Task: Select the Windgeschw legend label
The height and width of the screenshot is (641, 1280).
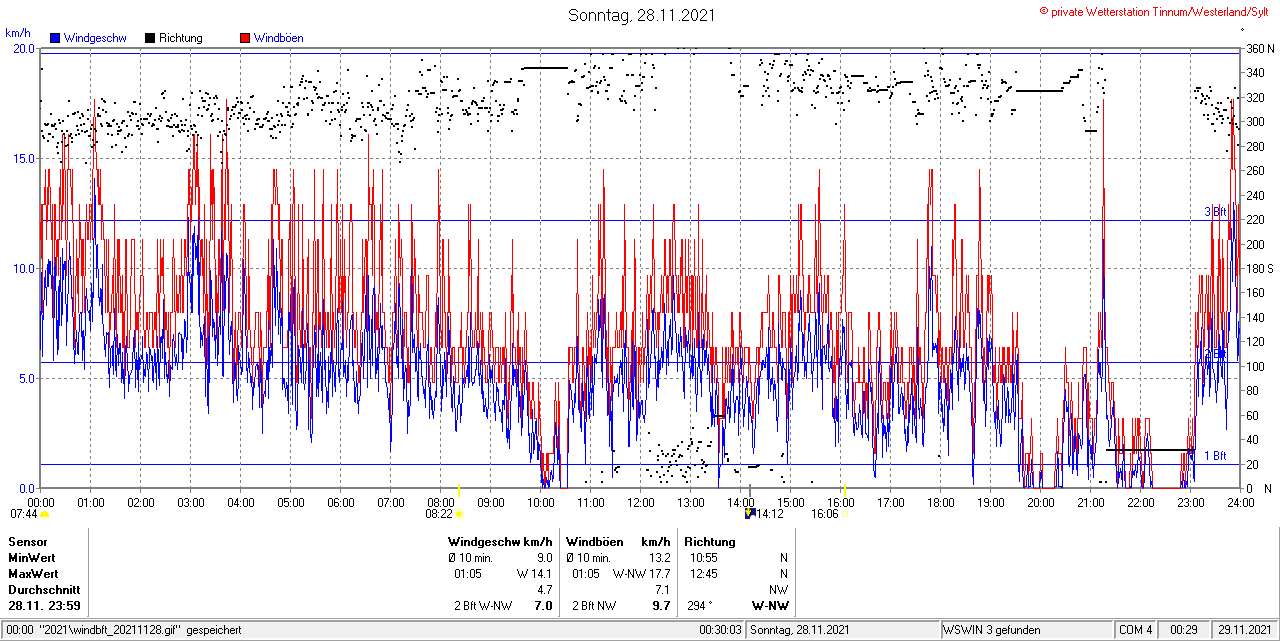Action: point(95,38)
